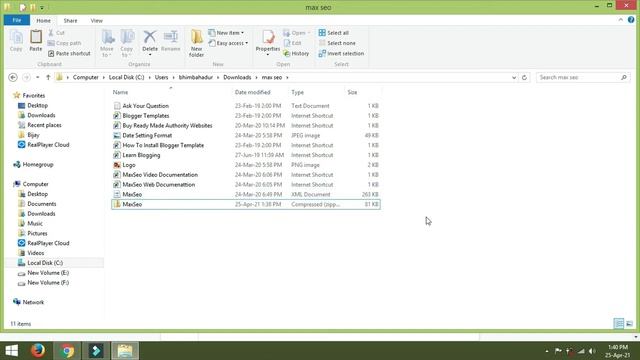Image resolution: width=640 pixels, height=360 pixels.
Task: Click the Up one level arrow
Action: [x=48, y=77]
